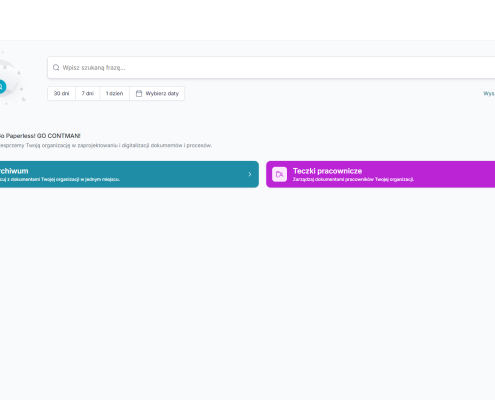Focus the Wpisz szukaną frazę search box
Screen dimensions: 495x400
(x=271, y=68)
